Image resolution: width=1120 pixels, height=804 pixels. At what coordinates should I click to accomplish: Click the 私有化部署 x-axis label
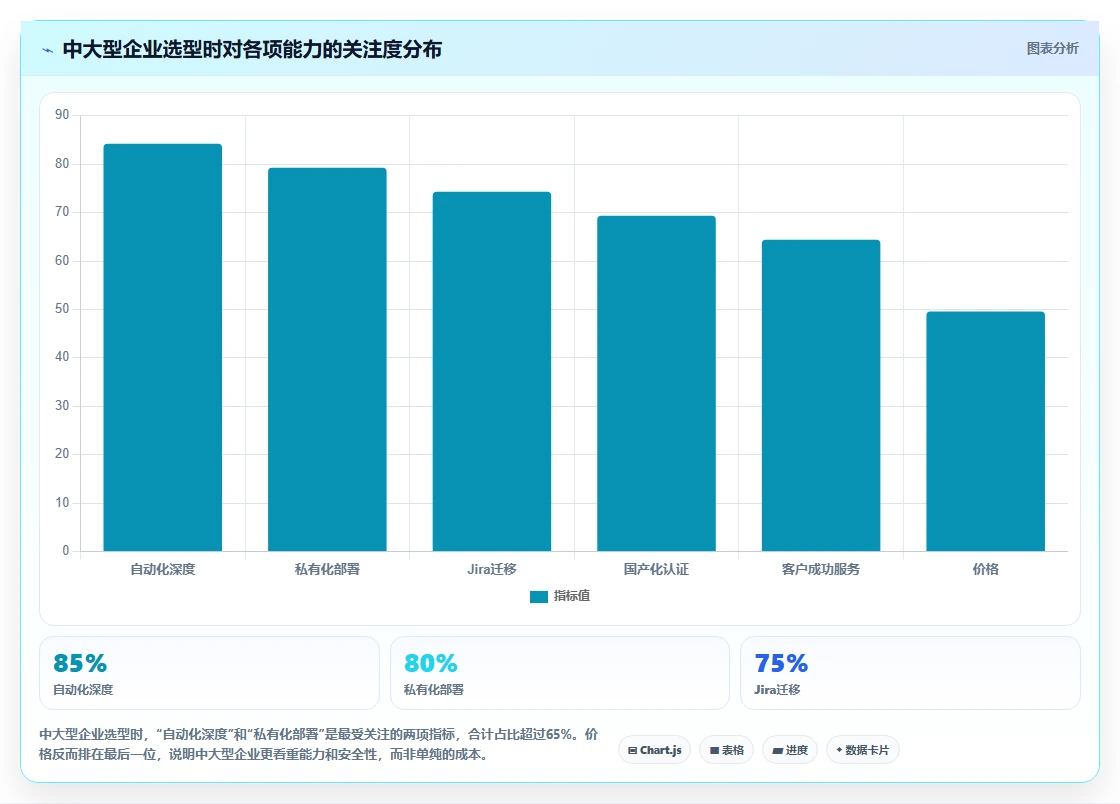coord(327,569)
